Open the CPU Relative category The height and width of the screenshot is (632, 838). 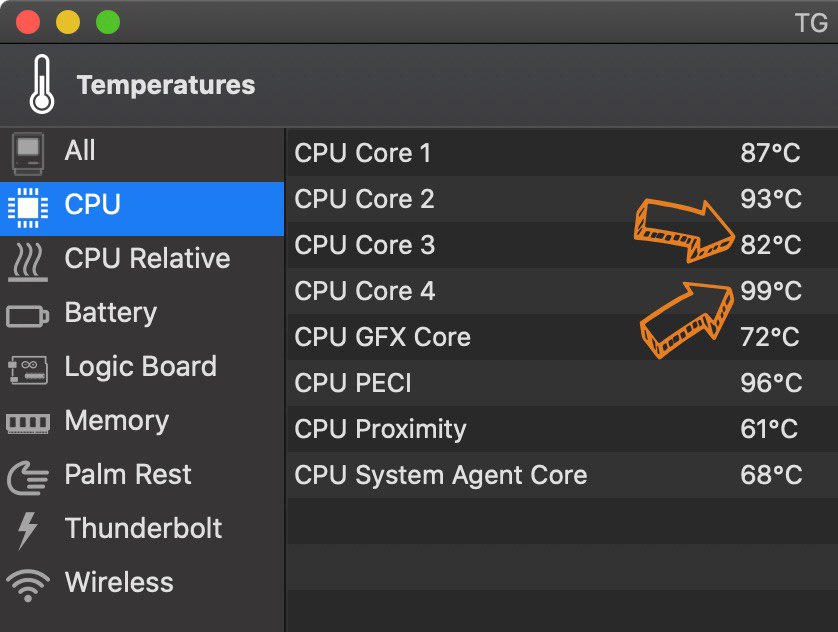[142, 262]
